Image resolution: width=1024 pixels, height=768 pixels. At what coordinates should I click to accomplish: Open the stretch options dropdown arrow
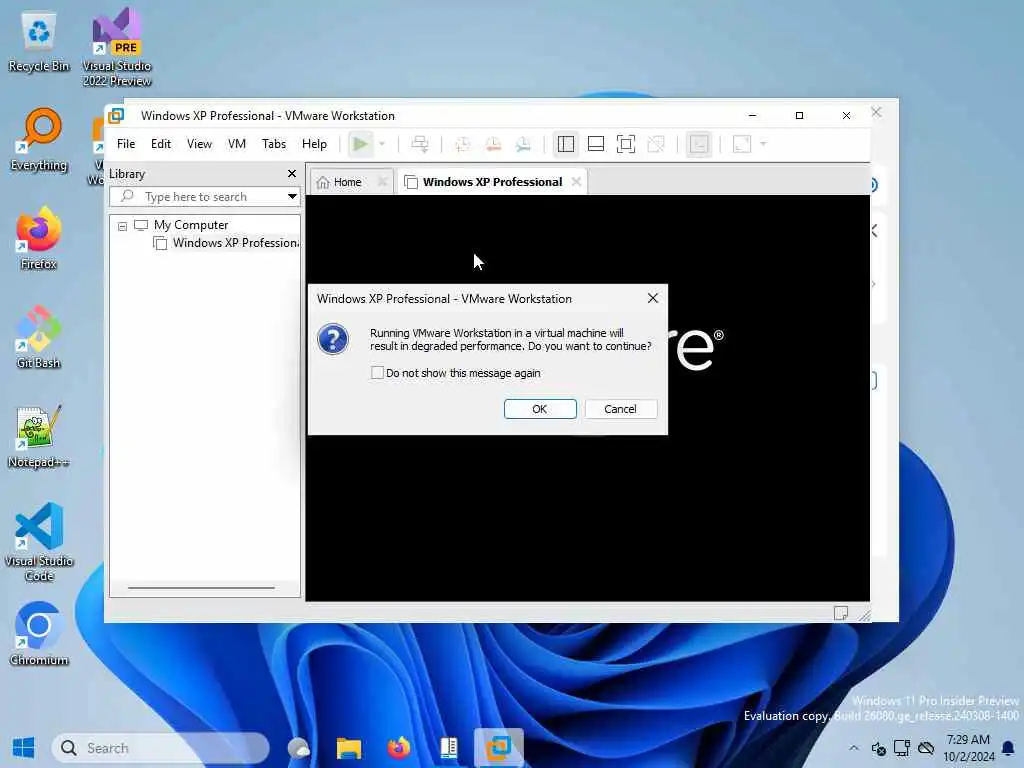pos(763,144)
